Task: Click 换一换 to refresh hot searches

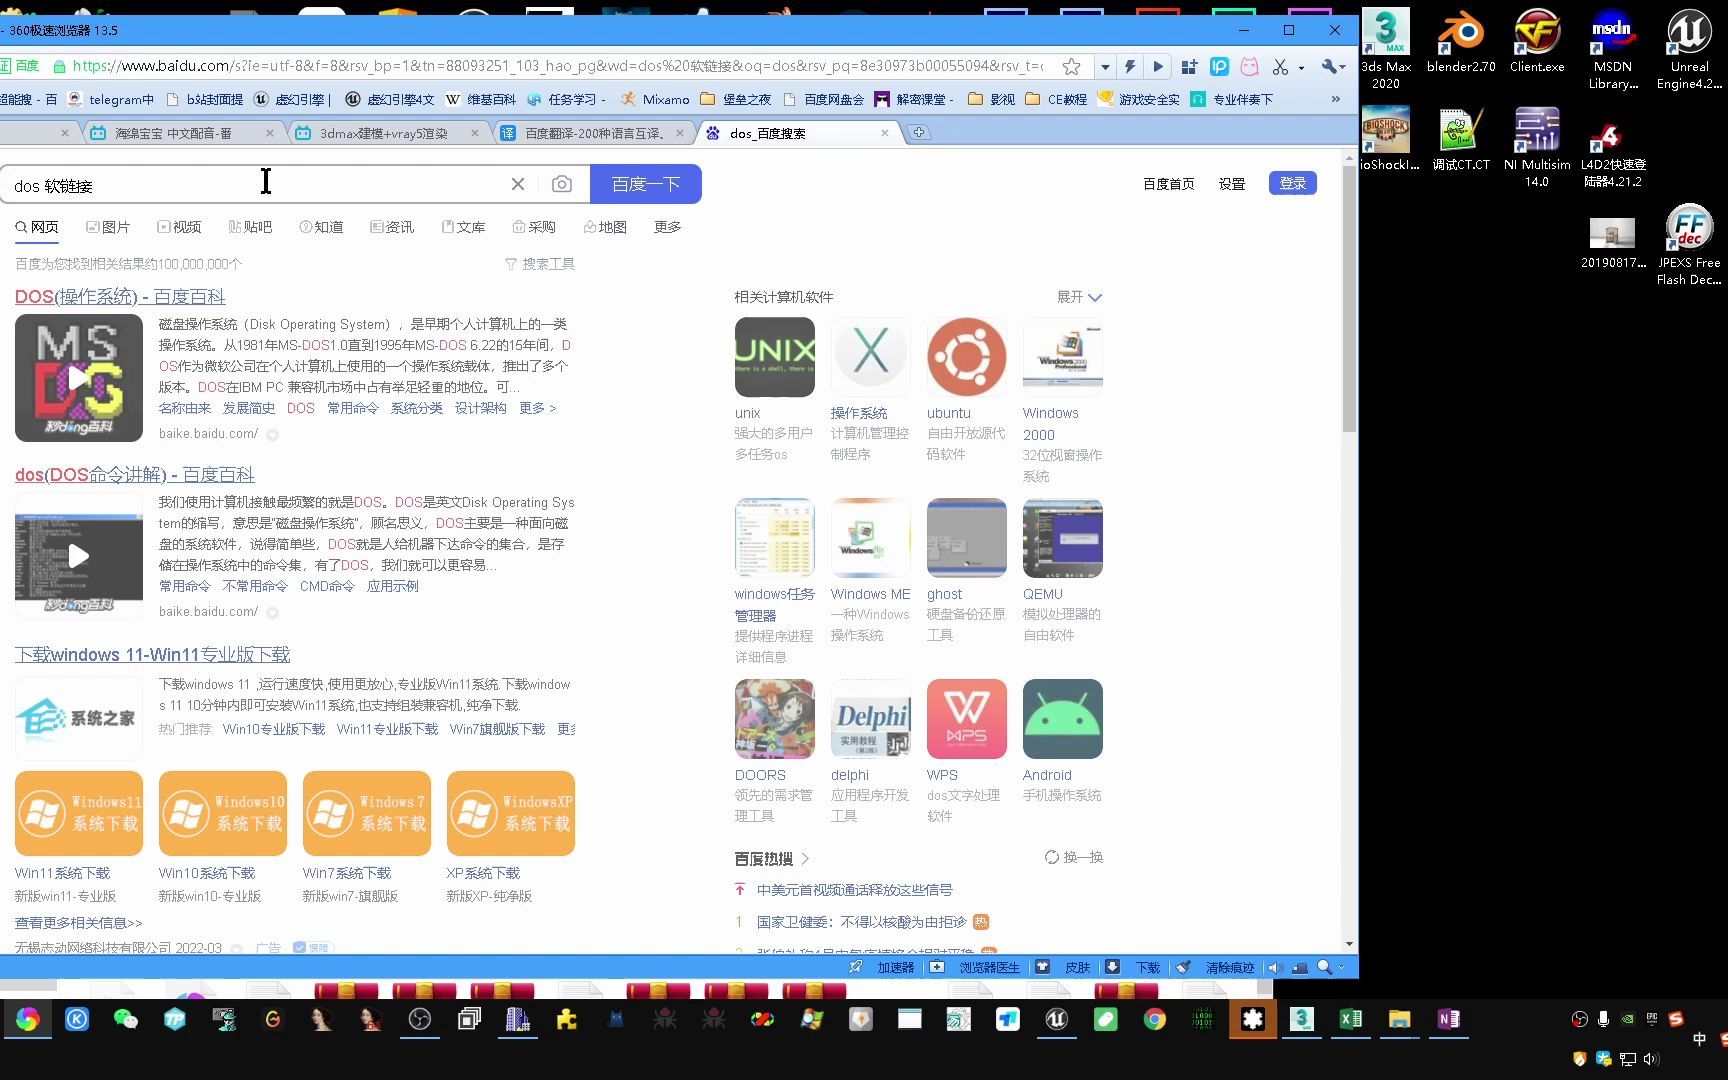Action: click(x=1074, y=858)
